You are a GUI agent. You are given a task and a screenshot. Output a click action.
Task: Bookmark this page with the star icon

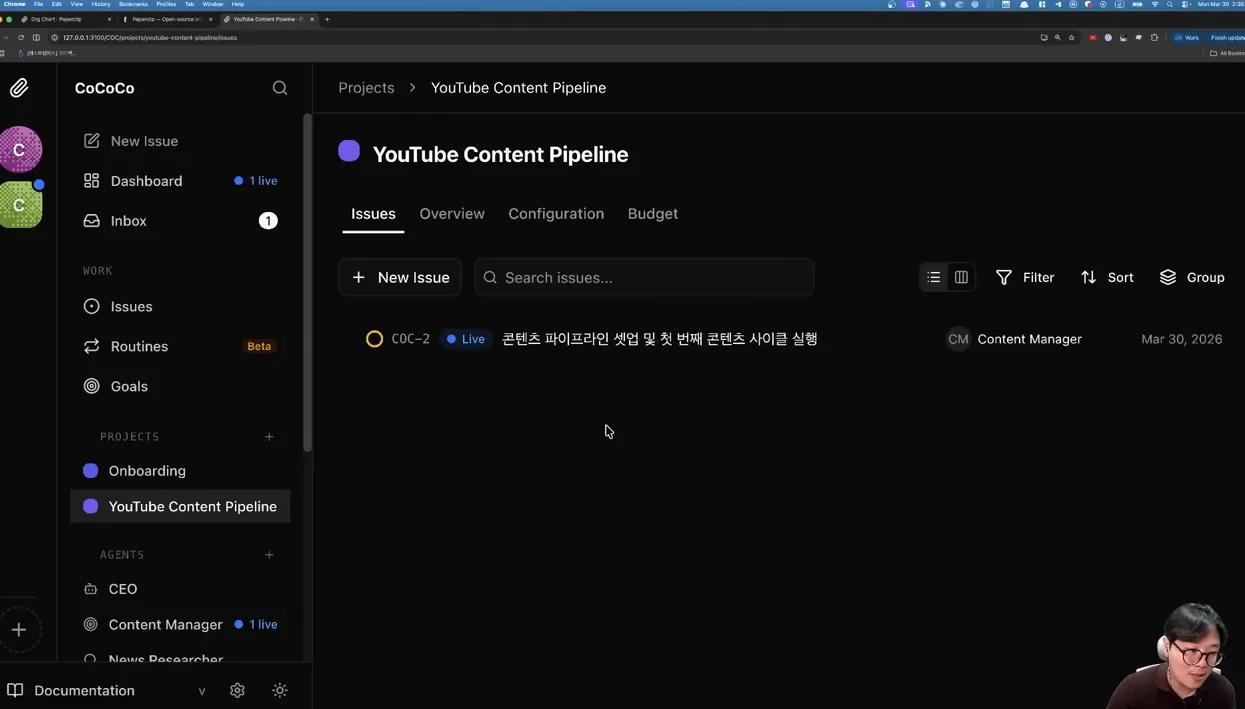click(1072, 38)
